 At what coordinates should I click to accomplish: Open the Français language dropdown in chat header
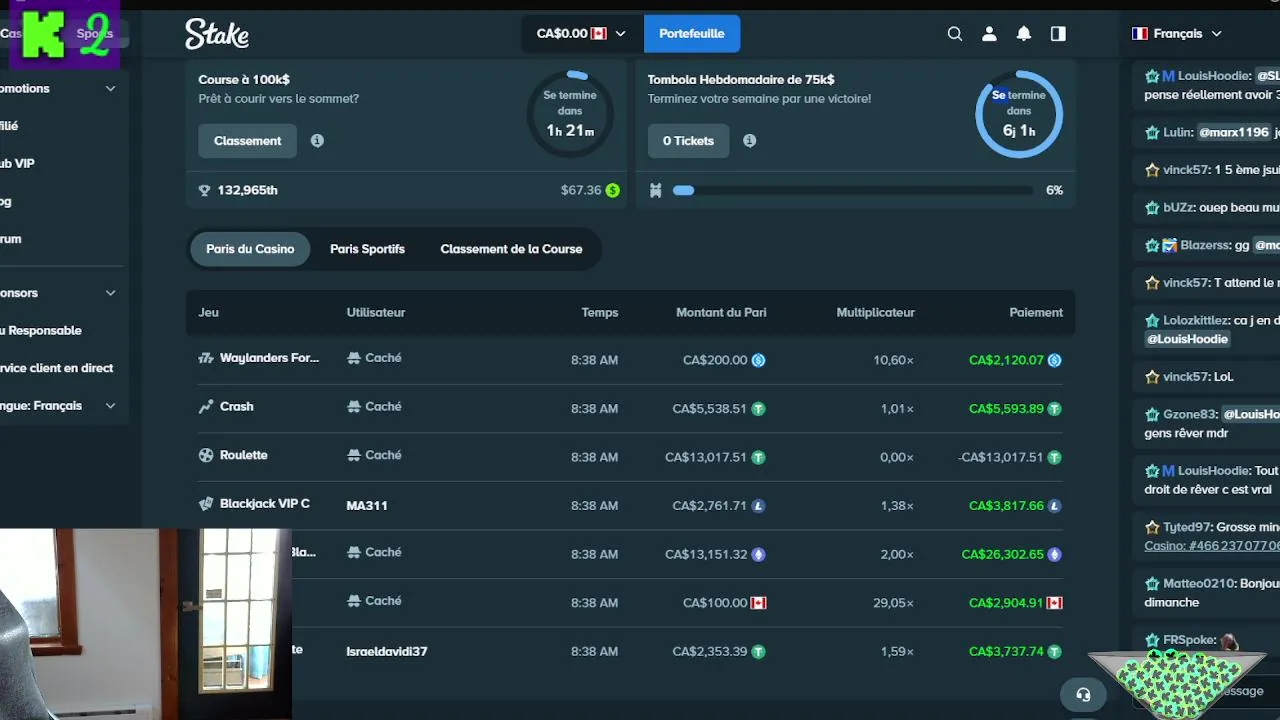1177,34
